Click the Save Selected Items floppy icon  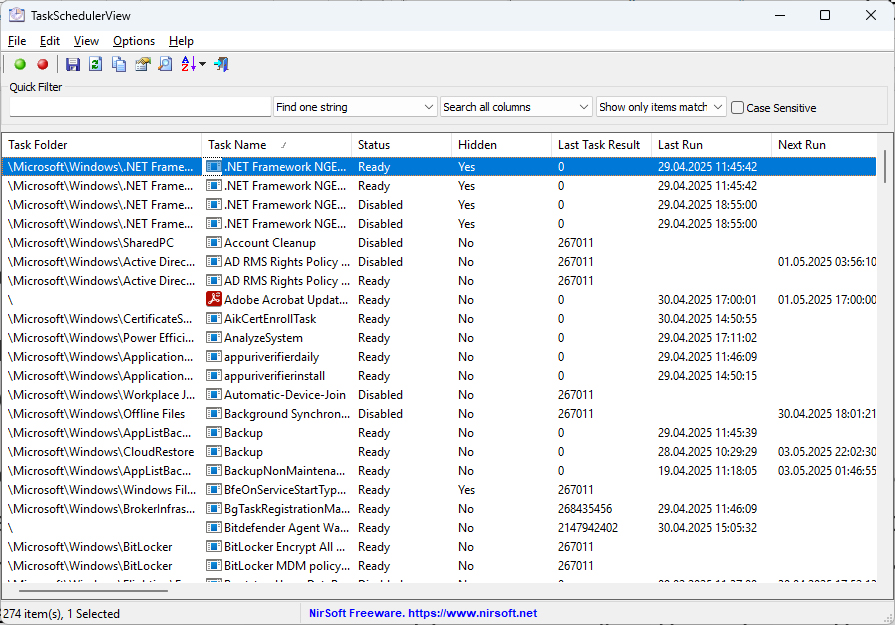click(72, 64)
